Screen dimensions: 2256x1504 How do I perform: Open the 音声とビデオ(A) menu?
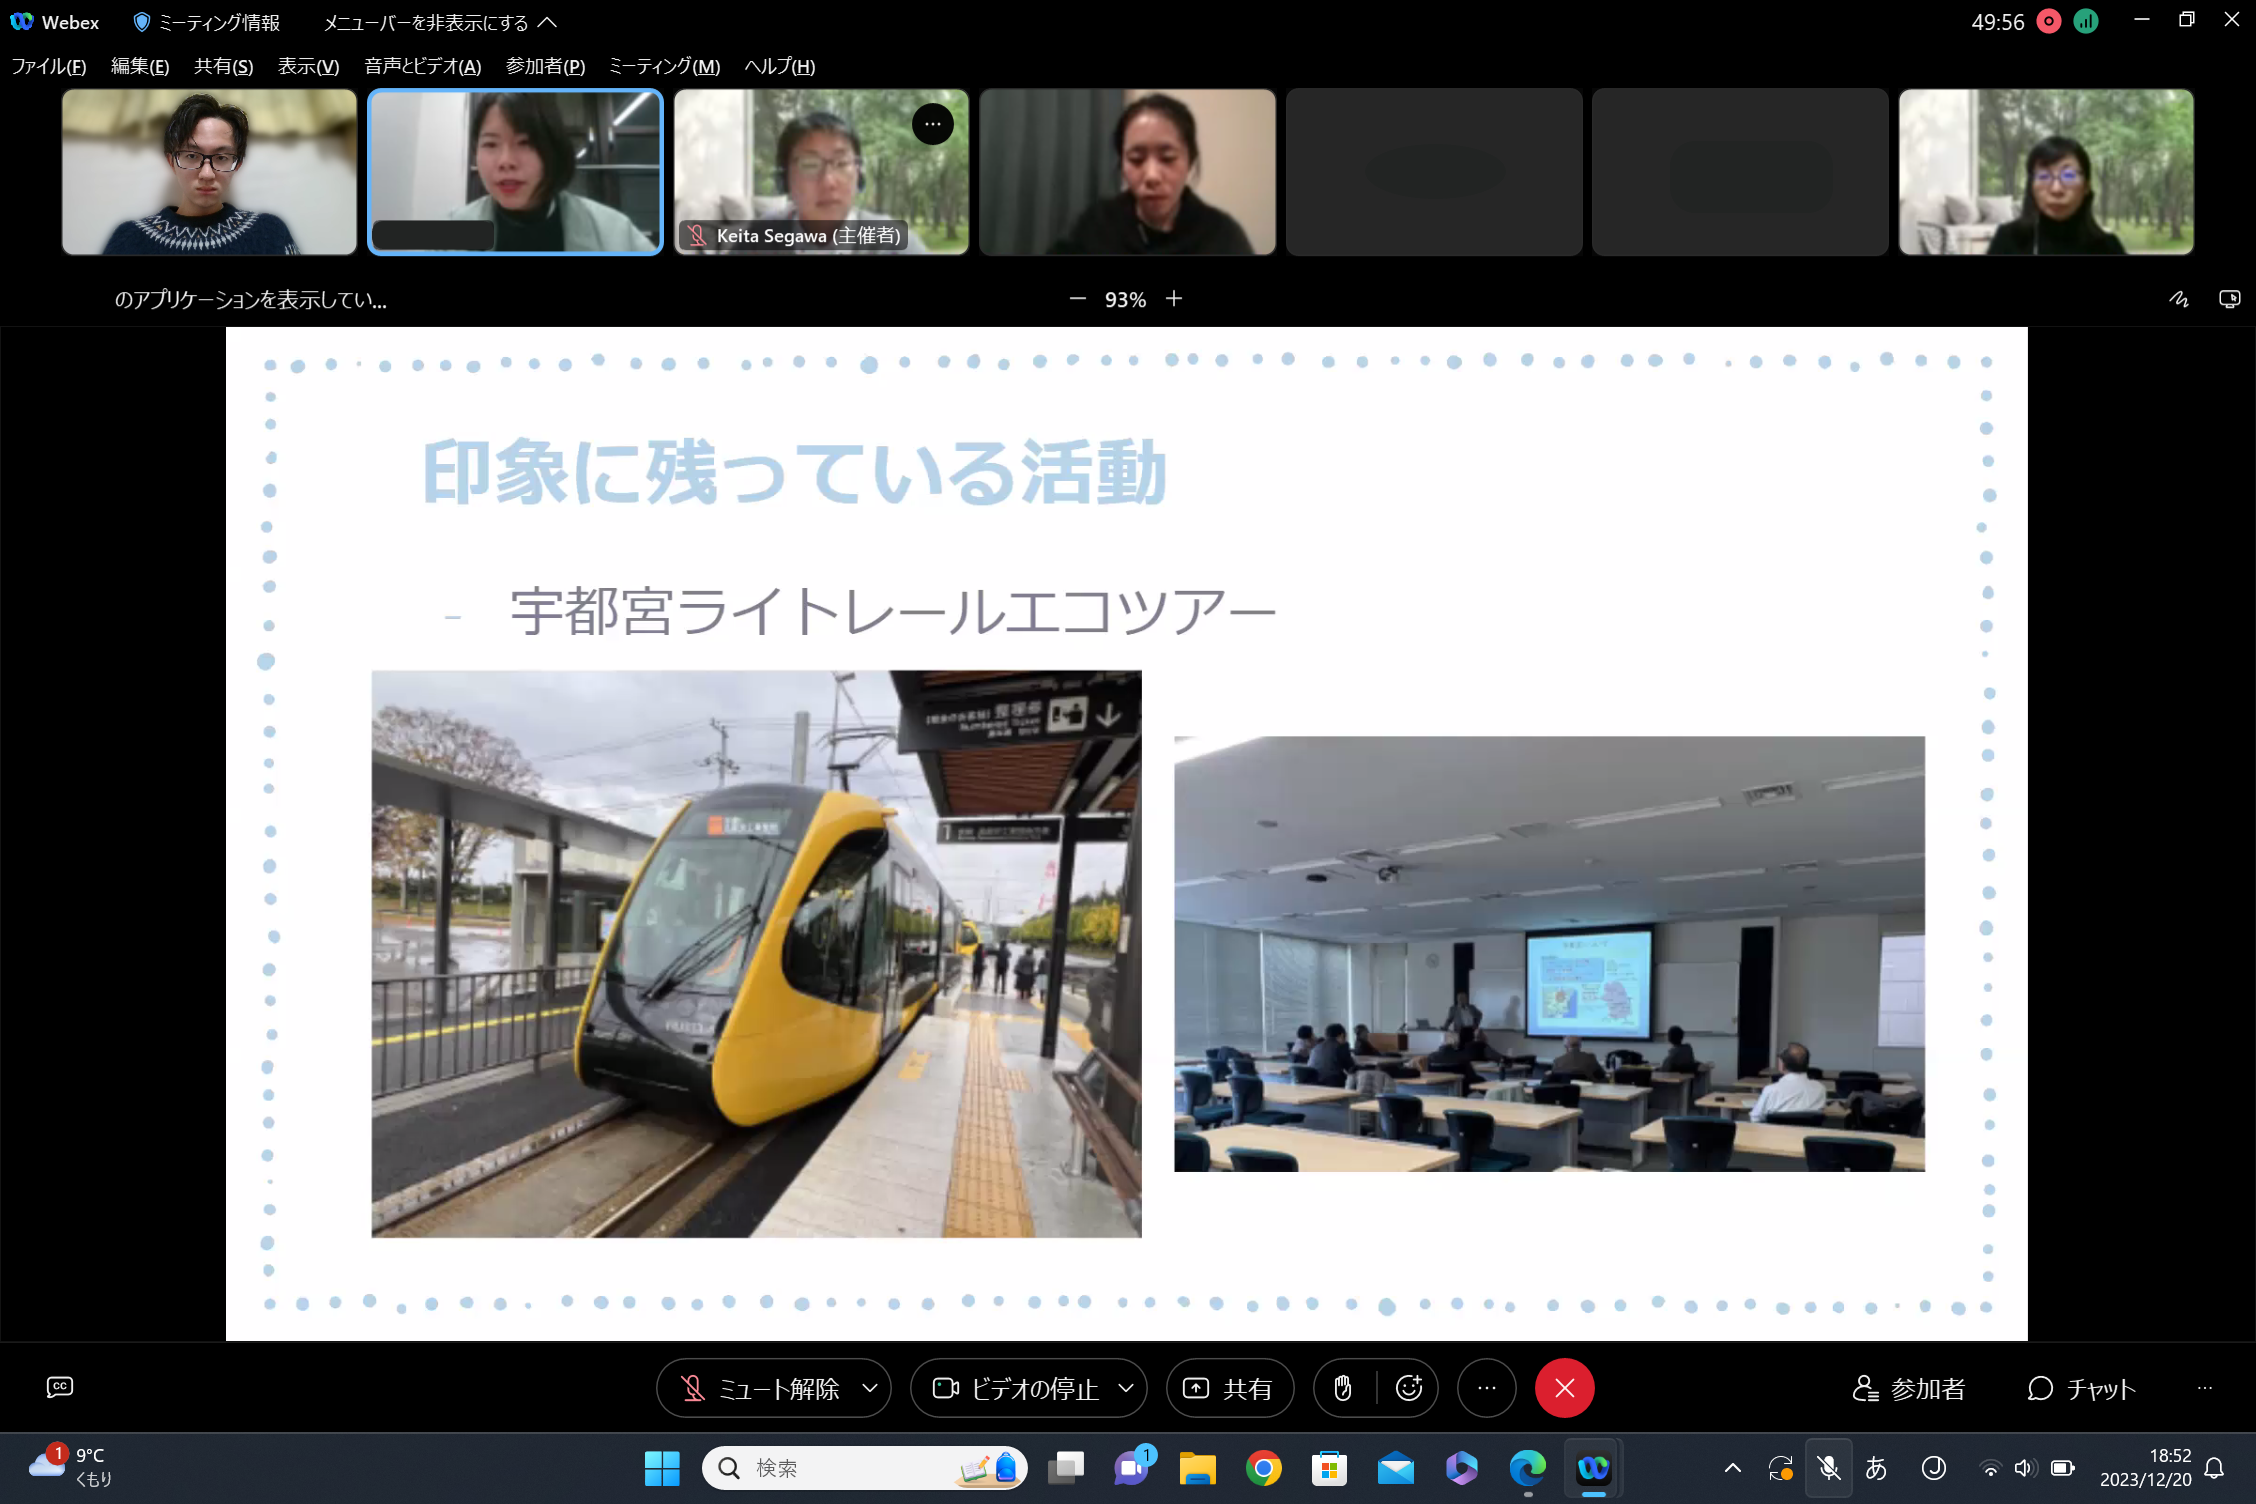coord(422,66)
